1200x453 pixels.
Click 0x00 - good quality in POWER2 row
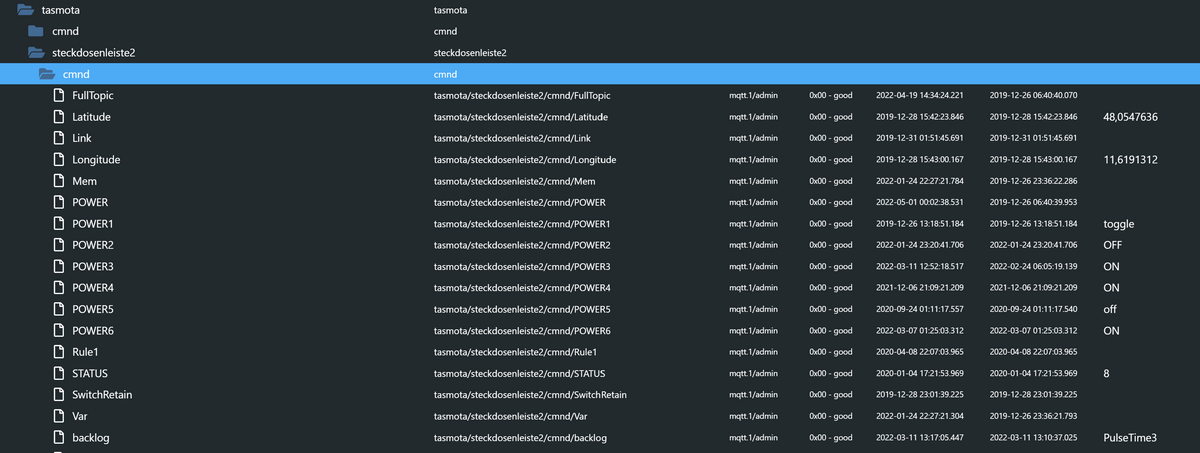pos(830,245)
